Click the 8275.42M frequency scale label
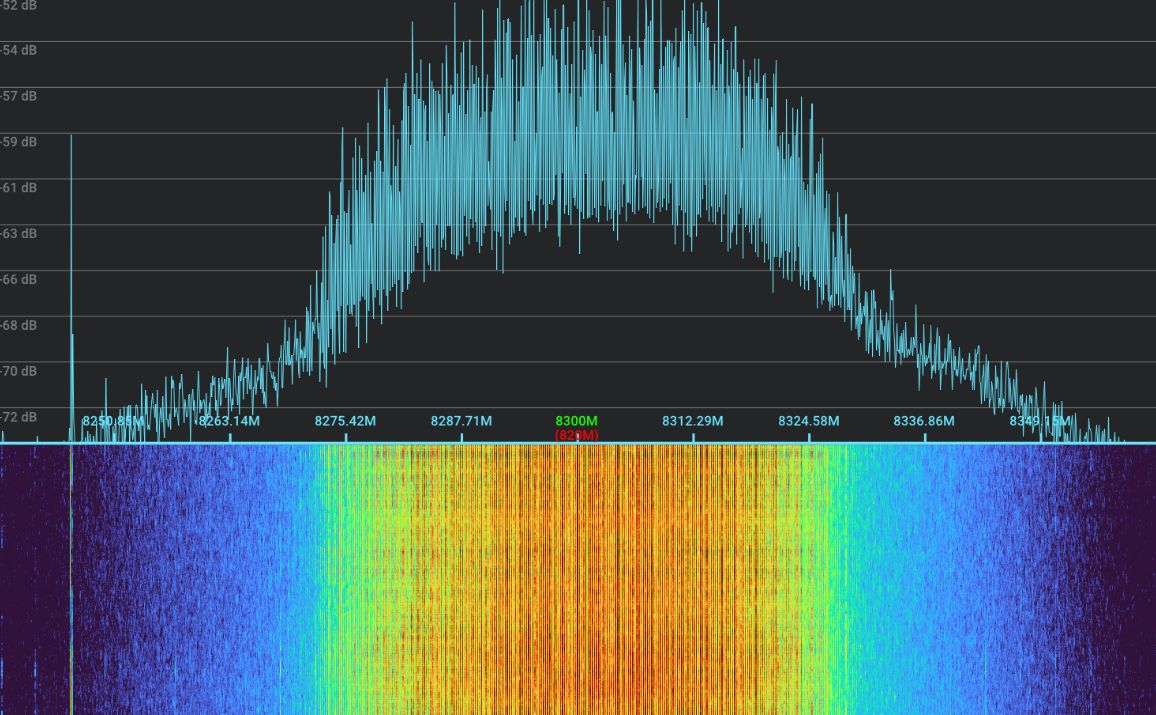 pyautogui.click(x=346, y=422)
